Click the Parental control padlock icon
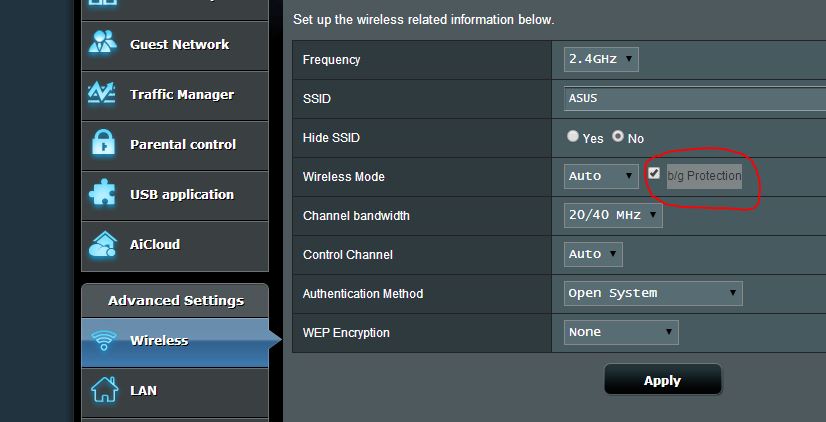Image resolution: width=826 pixels, height=422 pixels. 103,143
